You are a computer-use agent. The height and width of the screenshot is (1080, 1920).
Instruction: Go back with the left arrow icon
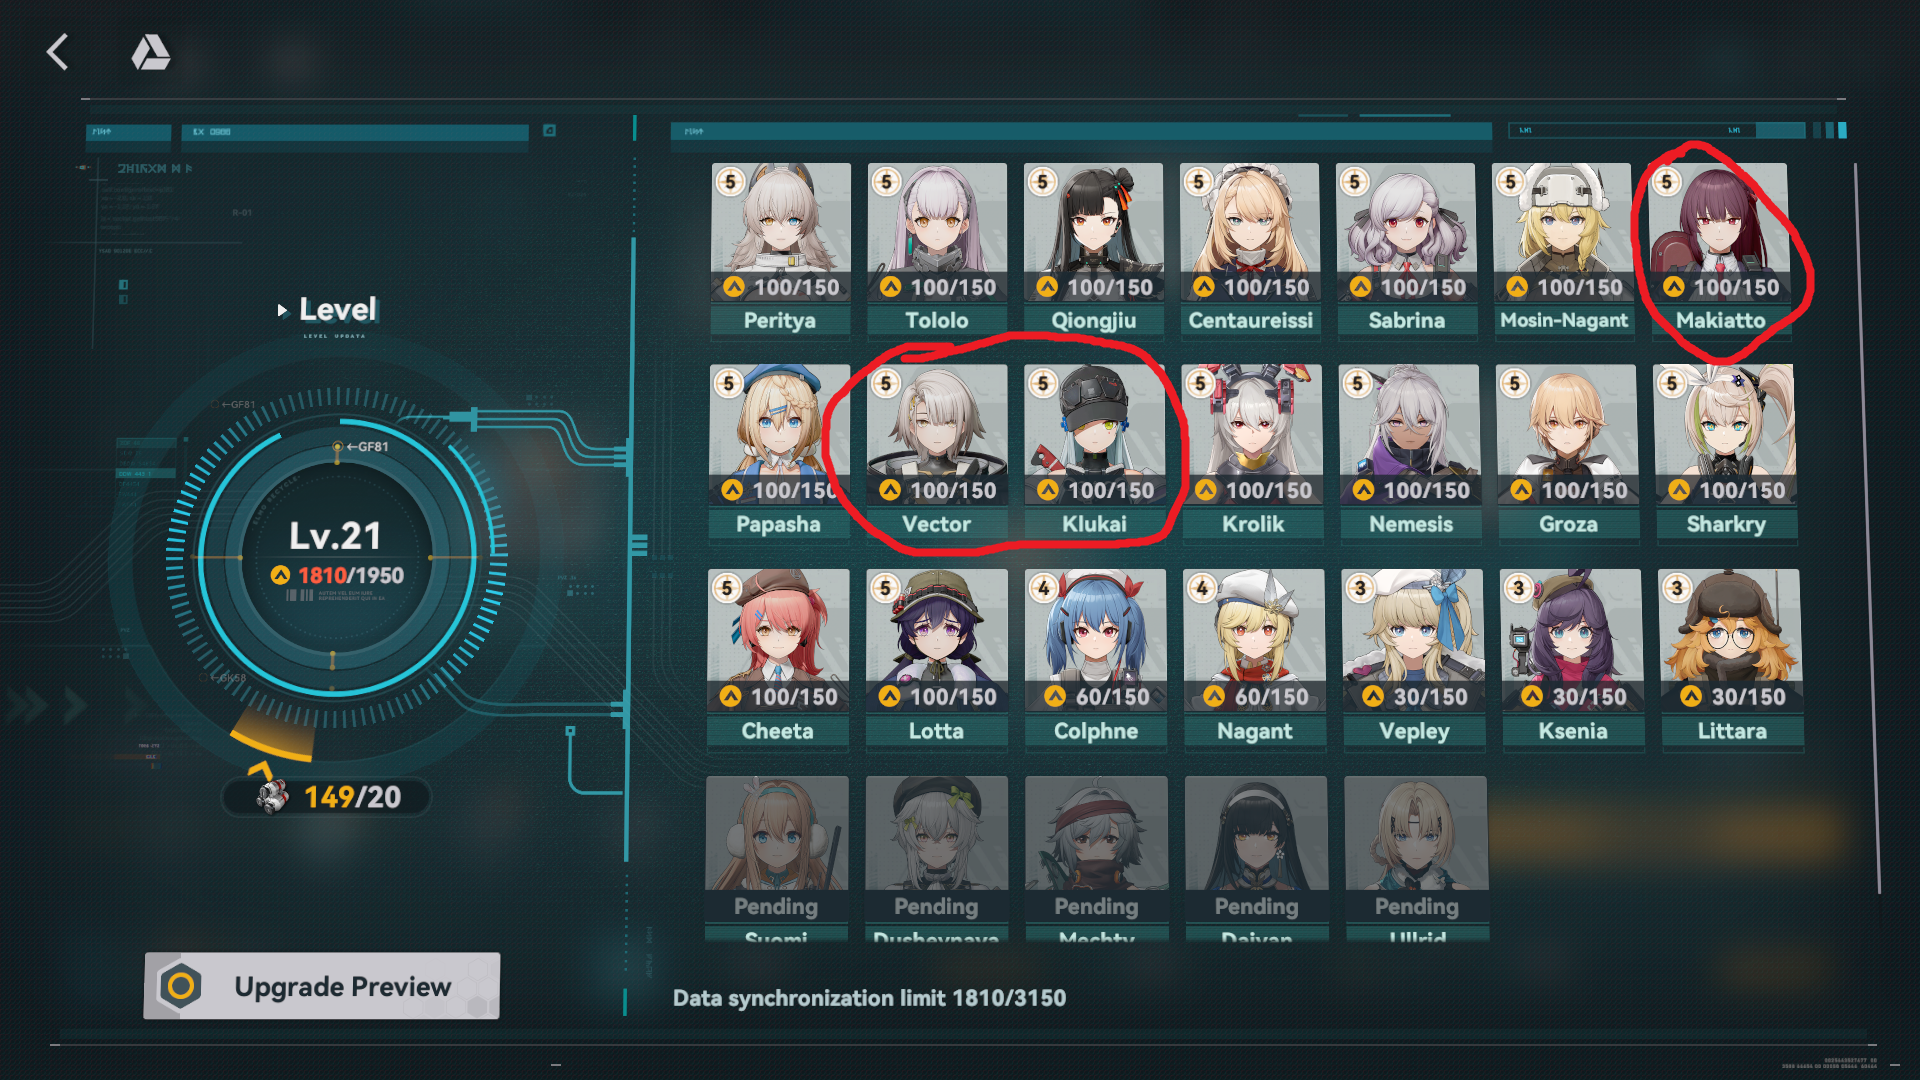coord(58,52)
